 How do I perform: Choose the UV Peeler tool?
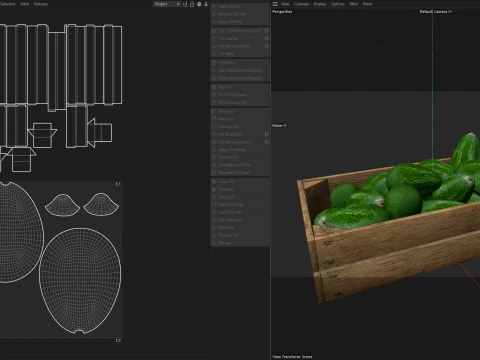(240, 63)
